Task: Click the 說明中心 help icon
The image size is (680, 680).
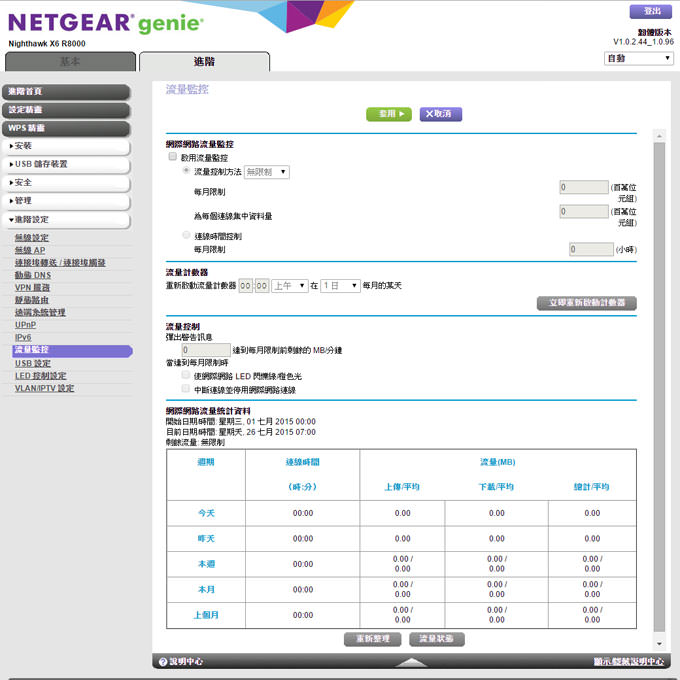Action: pyautogui.click(x=163, y=662)
